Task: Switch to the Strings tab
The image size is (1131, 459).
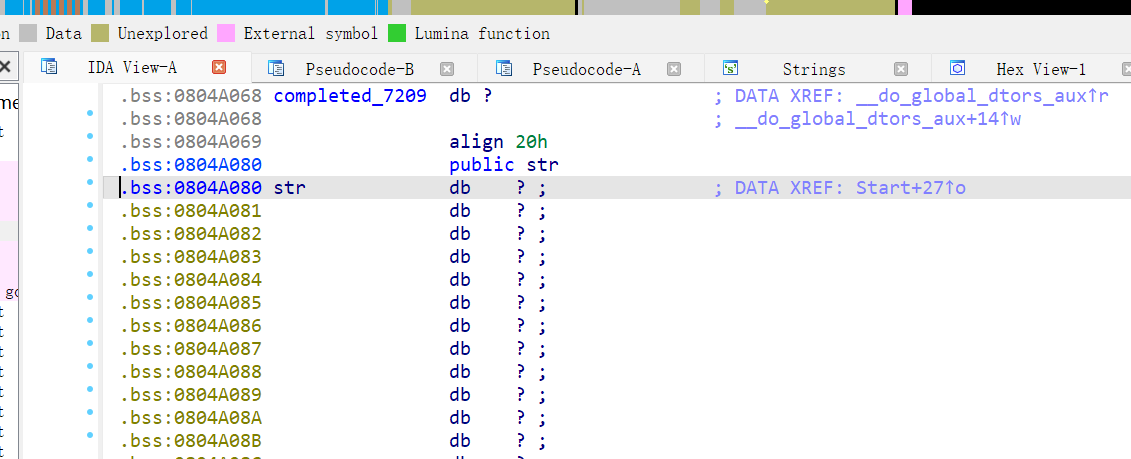Action: click(x=813, y=69)
